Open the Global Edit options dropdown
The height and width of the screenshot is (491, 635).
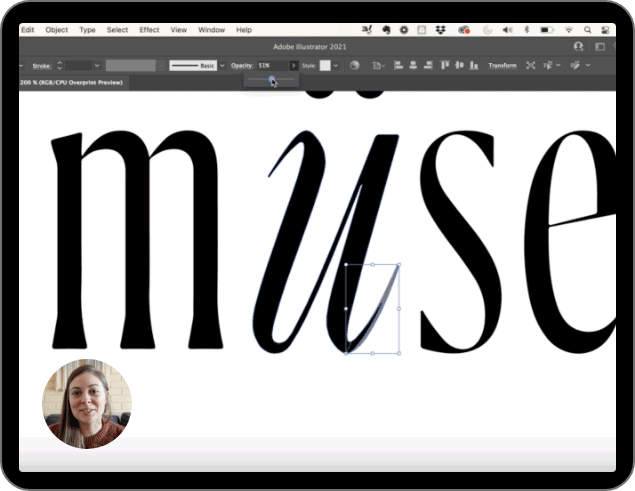[x=588, y=65]
